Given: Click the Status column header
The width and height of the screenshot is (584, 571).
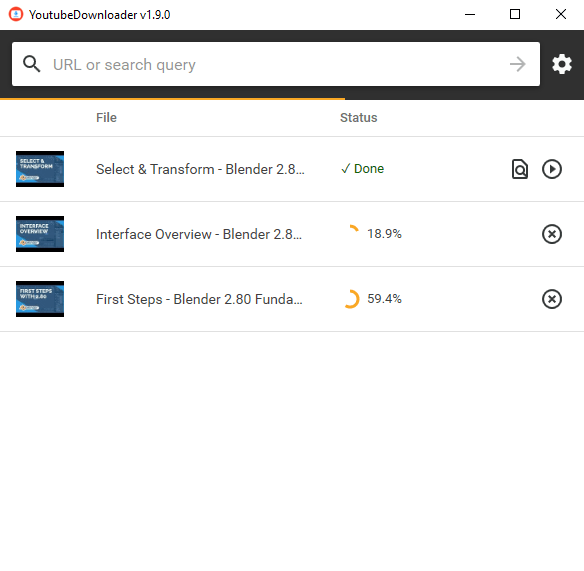Looking at the screenshot, I should [359, 118].
